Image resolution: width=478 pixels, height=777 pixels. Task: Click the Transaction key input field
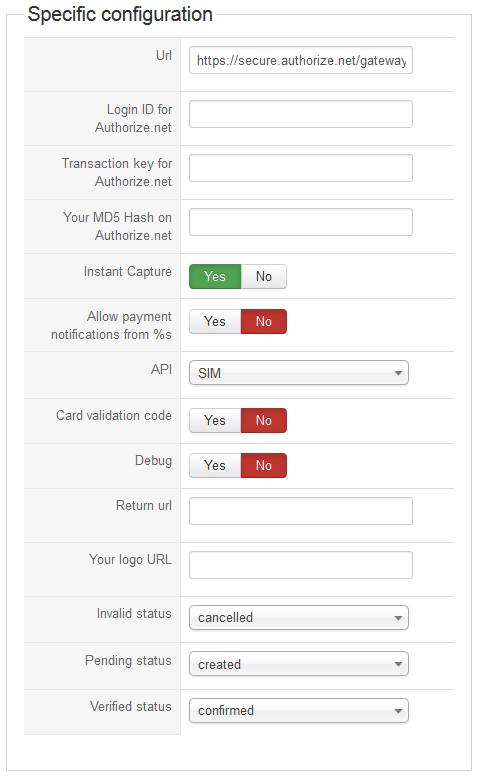301,168
